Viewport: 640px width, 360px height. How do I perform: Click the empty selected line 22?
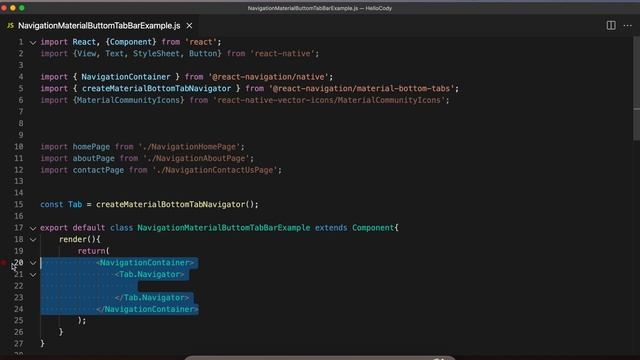[89, 286]
